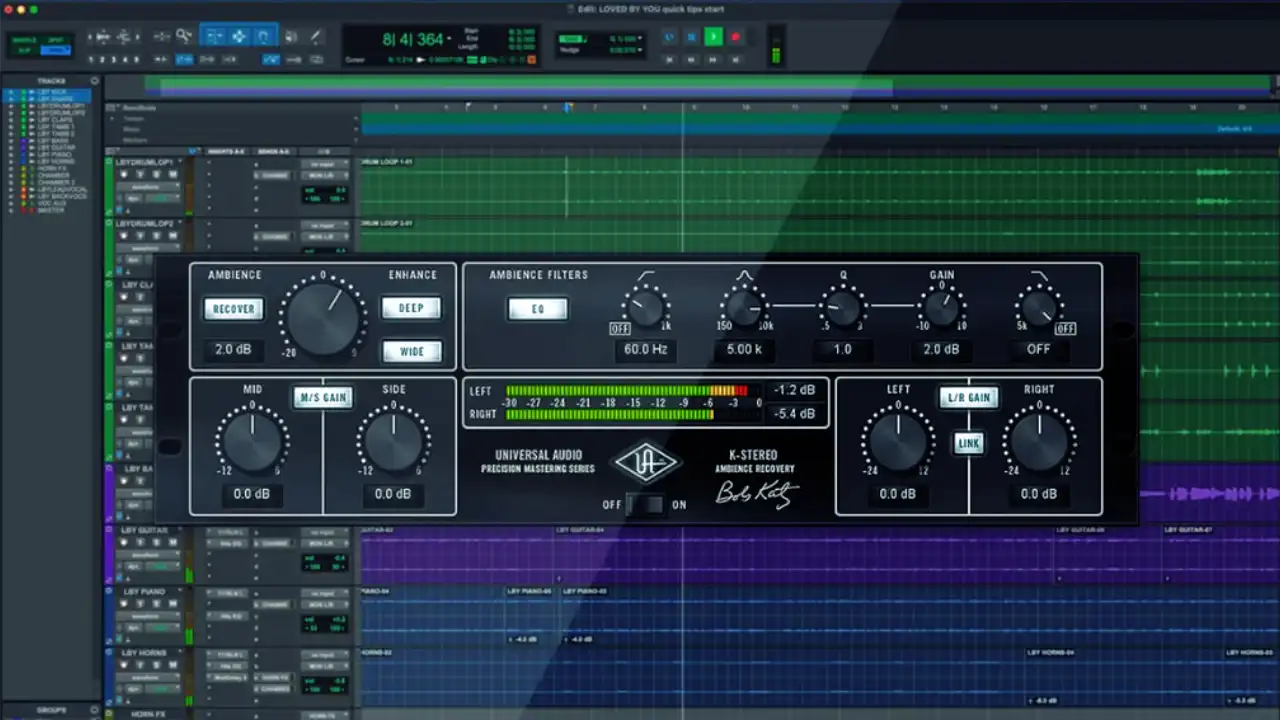Enable Grid edit mode
Screen dimensions: 1280x720
tap(56, 51)
